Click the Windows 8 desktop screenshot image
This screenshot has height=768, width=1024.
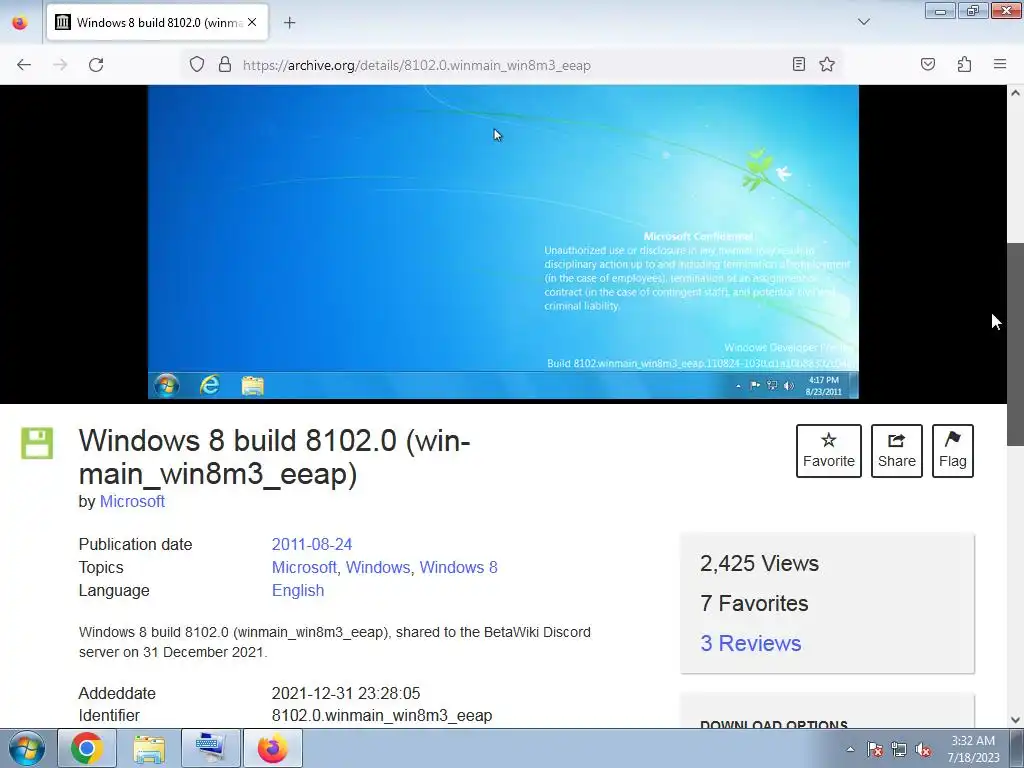[503, 242]
